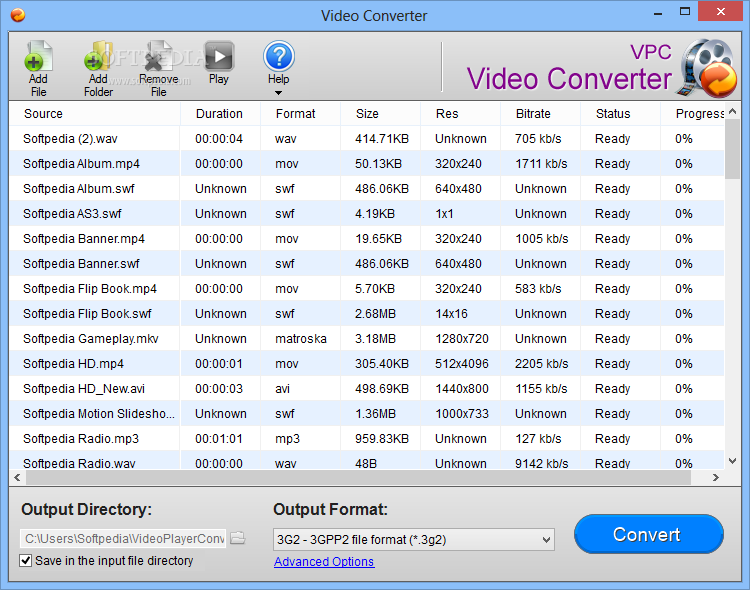The width and height of the screenshot is (750, 590).
Task: Sort by the Bitrate column header
Action: [540, 113]
